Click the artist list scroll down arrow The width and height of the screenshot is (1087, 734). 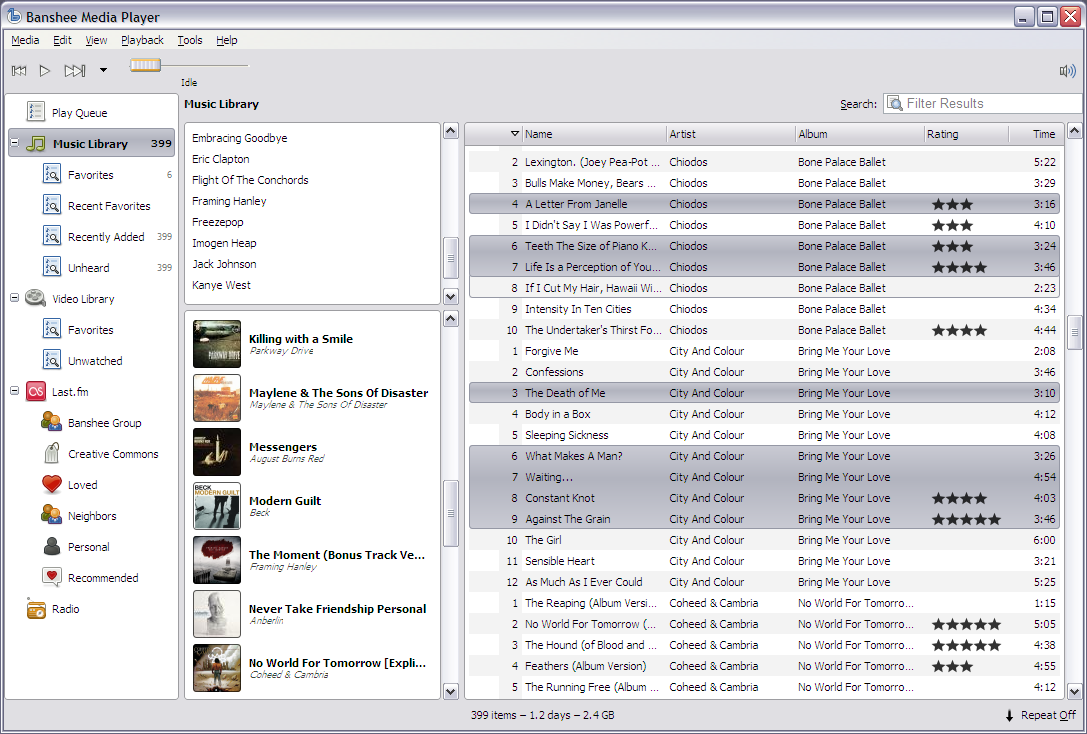(451, 297)
